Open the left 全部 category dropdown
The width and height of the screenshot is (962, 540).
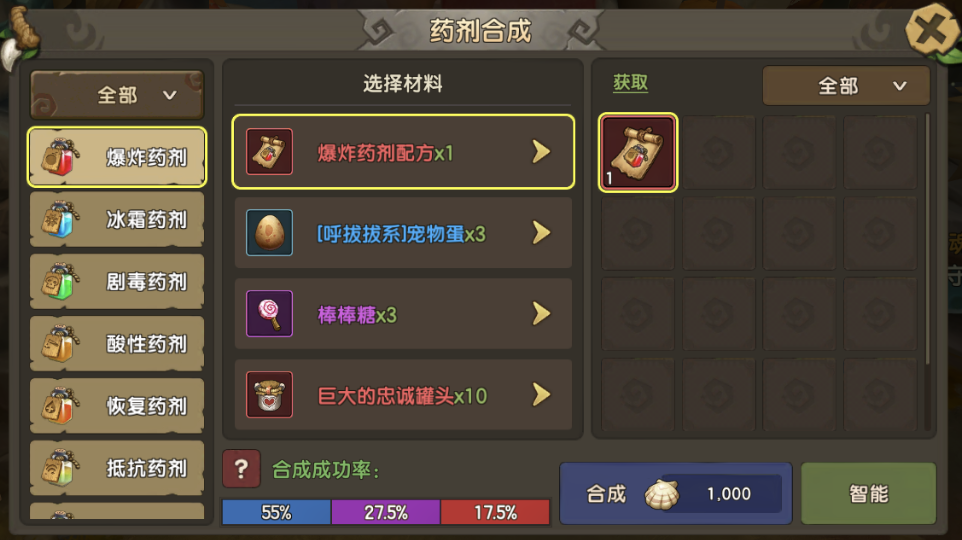click(117, 95)
